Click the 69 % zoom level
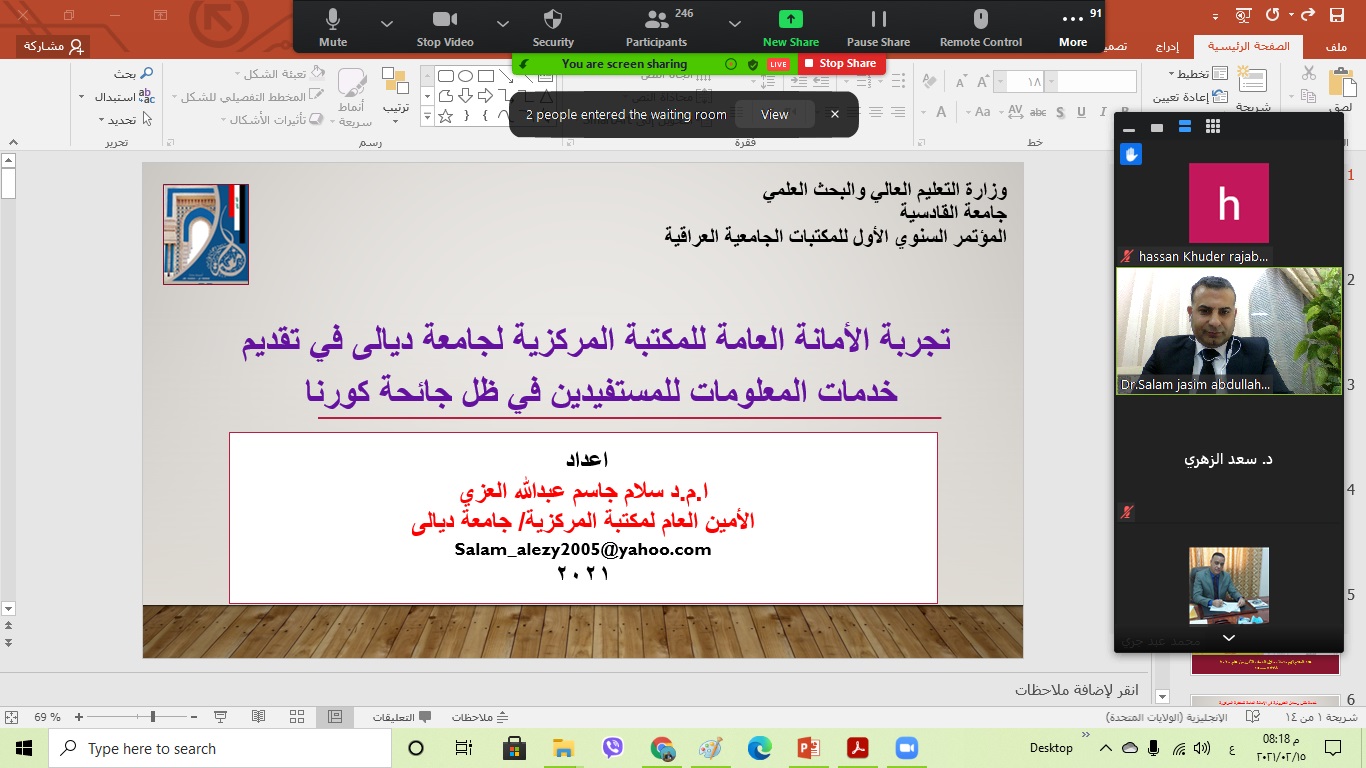 click(47, 717)
